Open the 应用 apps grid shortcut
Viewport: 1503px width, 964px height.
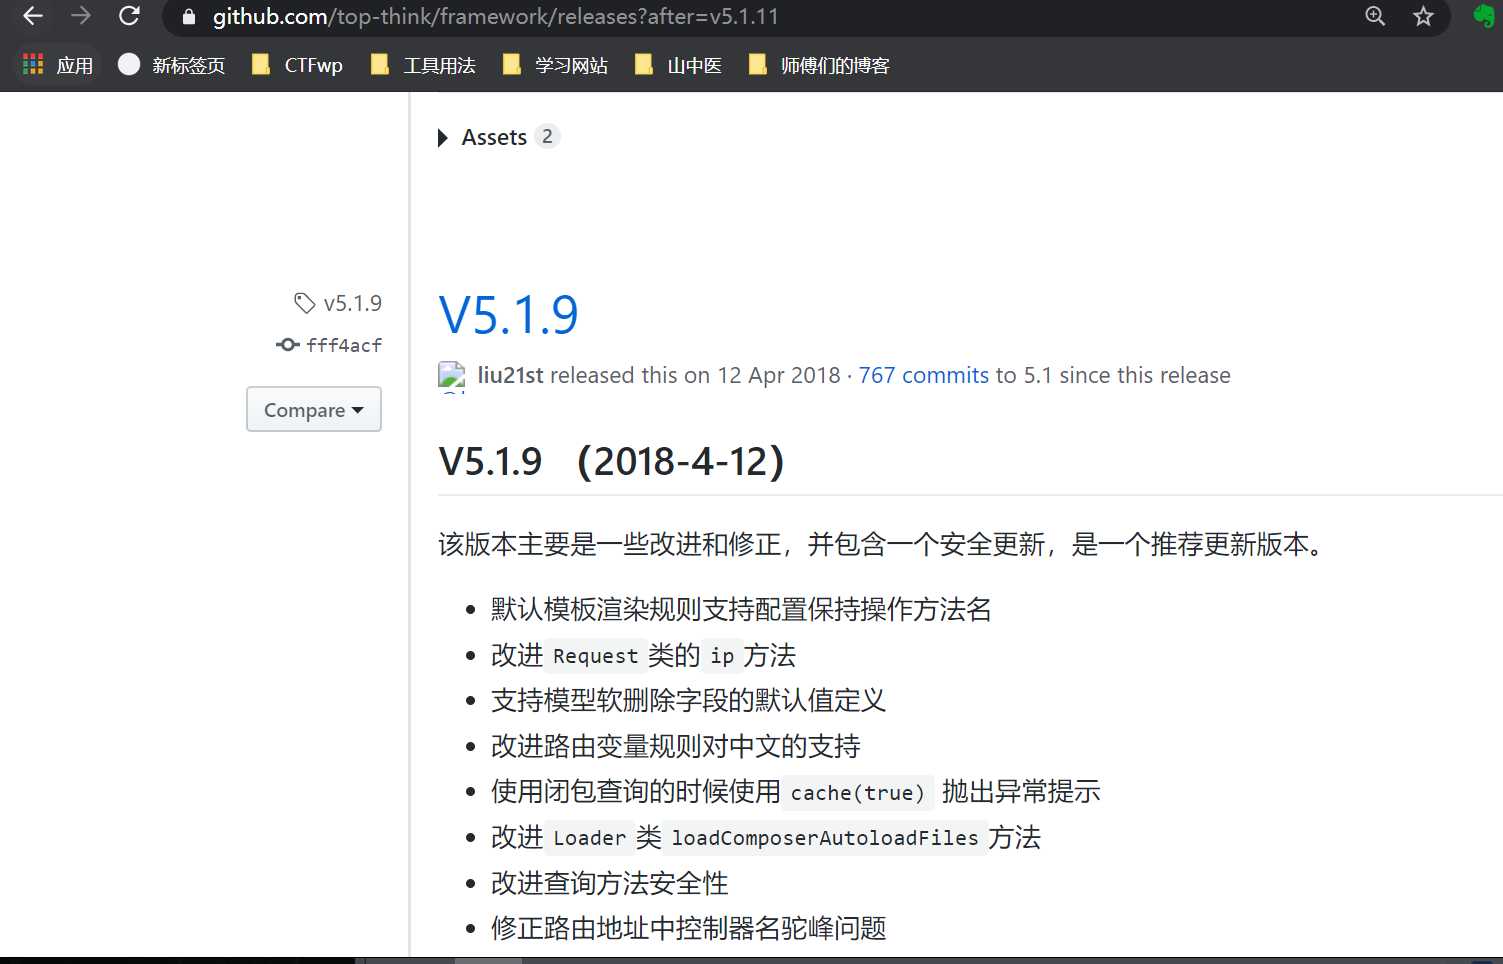(x=58, y=65)
